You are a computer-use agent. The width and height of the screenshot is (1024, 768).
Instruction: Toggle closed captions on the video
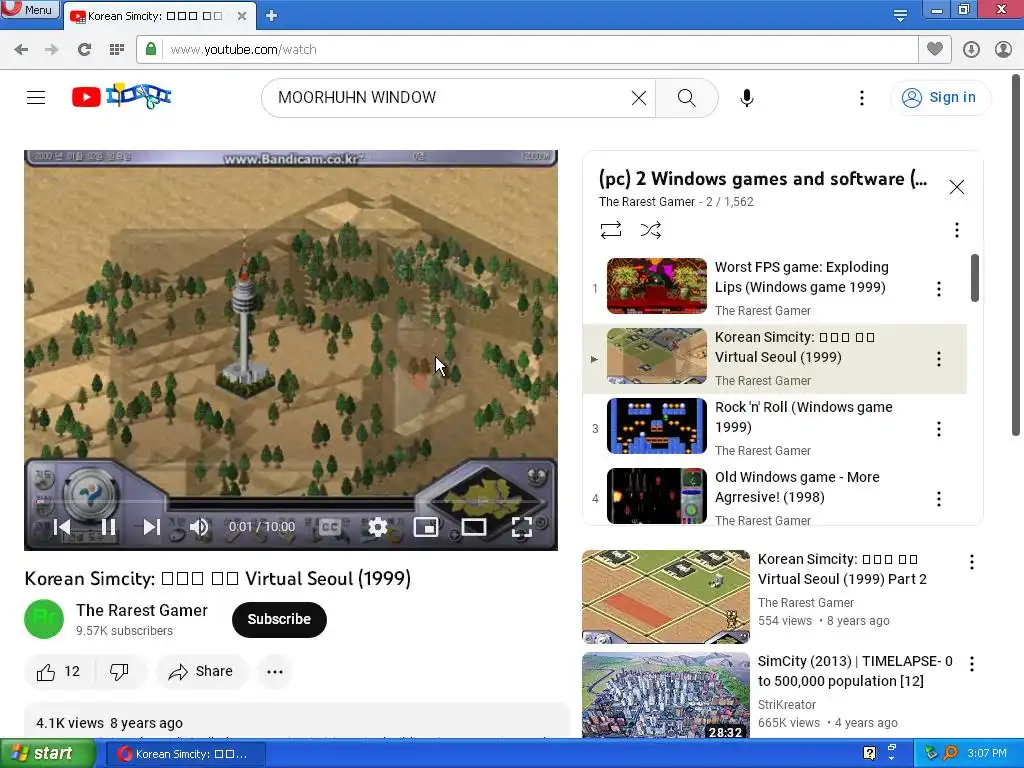pyautogui.click(x=330, y=527)
